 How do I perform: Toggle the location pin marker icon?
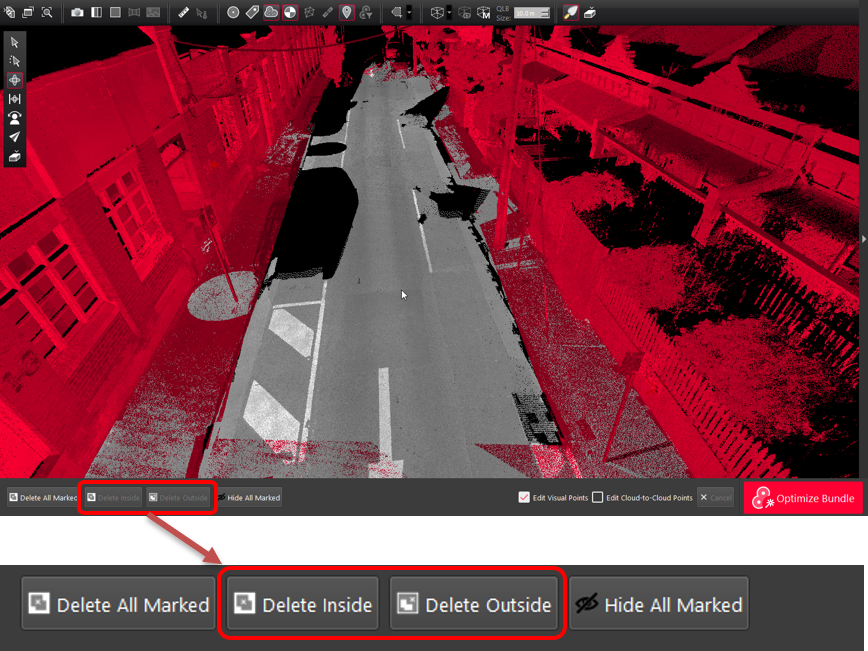point(346,12)
